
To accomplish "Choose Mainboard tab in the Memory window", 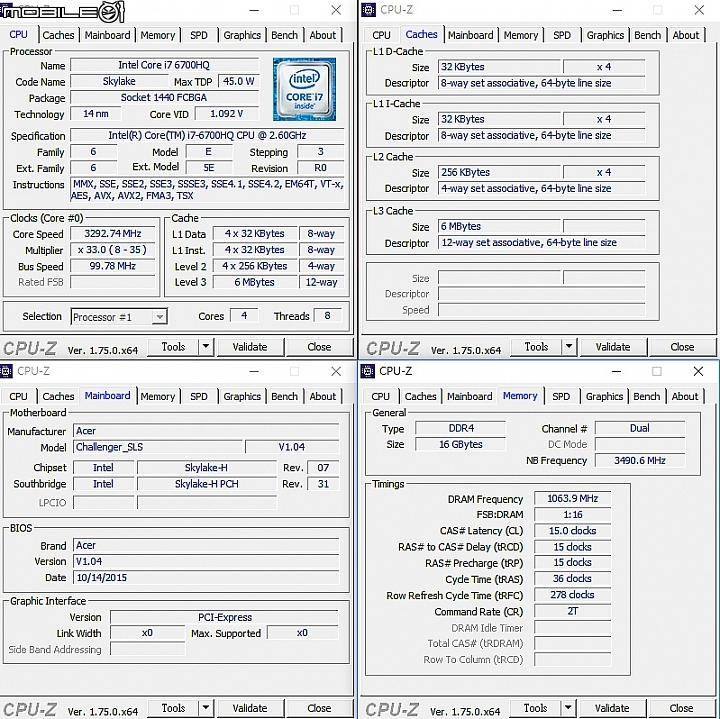I will [470, 396].
